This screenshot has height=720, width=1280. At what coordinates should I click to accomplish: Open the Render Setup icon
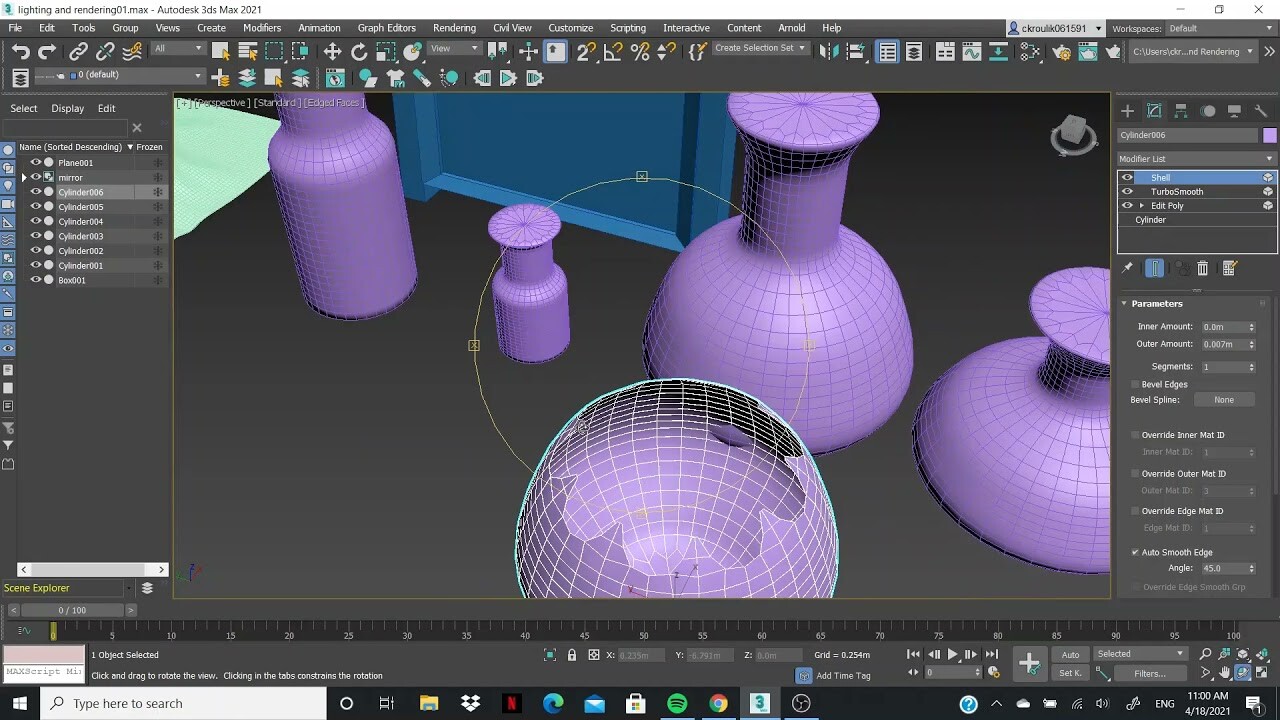(x=1062, y=52)
